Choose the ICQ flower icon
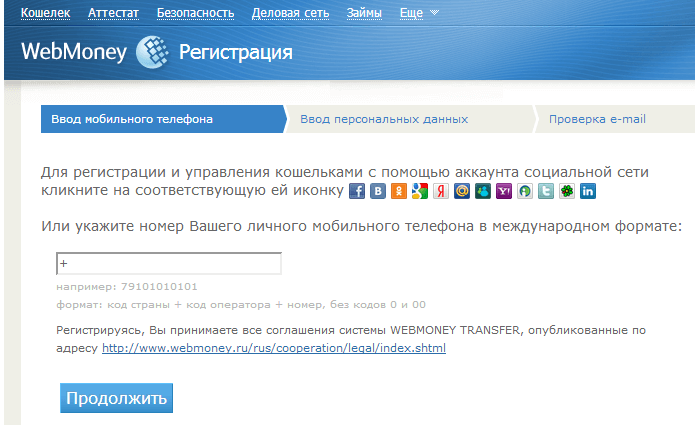The image size is (700, 425). pos(567,191)
